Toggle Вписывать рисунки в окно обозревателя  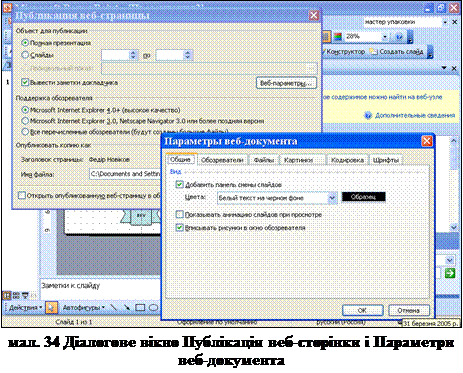tap(179, 228)
